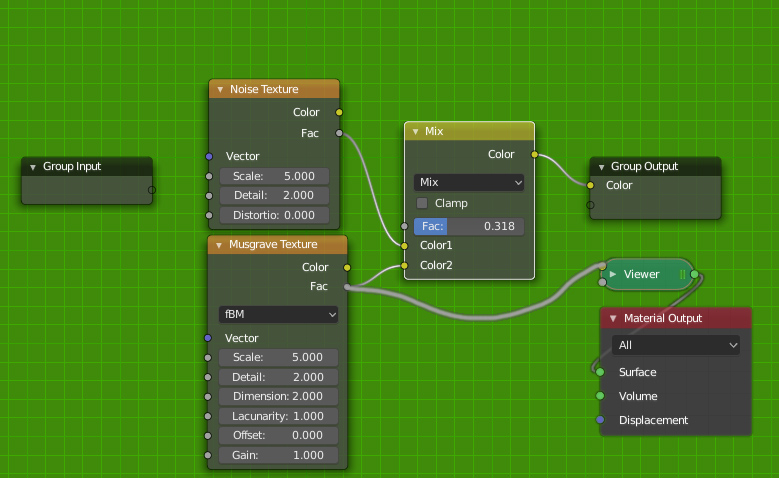The image size is (779, 478).
Task: Collapse the Noise Texture node
Action: tap(220, 90)
